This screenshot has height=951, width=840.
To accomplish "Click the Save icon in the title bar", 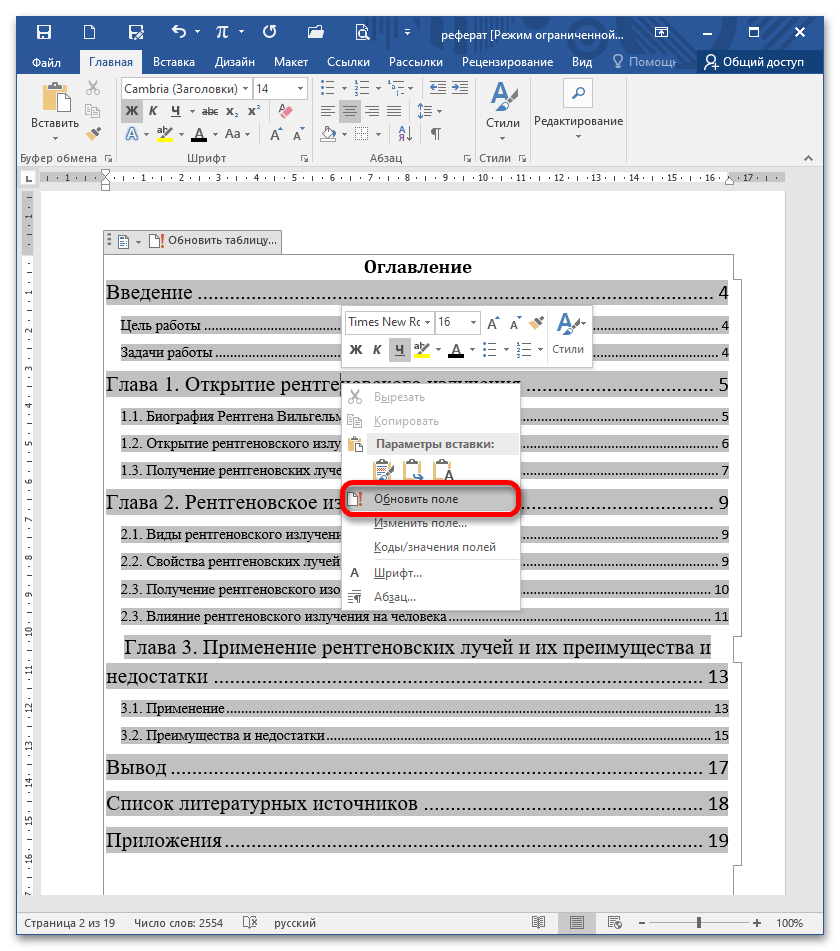I will pyautogui.click(x=44, y=33).
